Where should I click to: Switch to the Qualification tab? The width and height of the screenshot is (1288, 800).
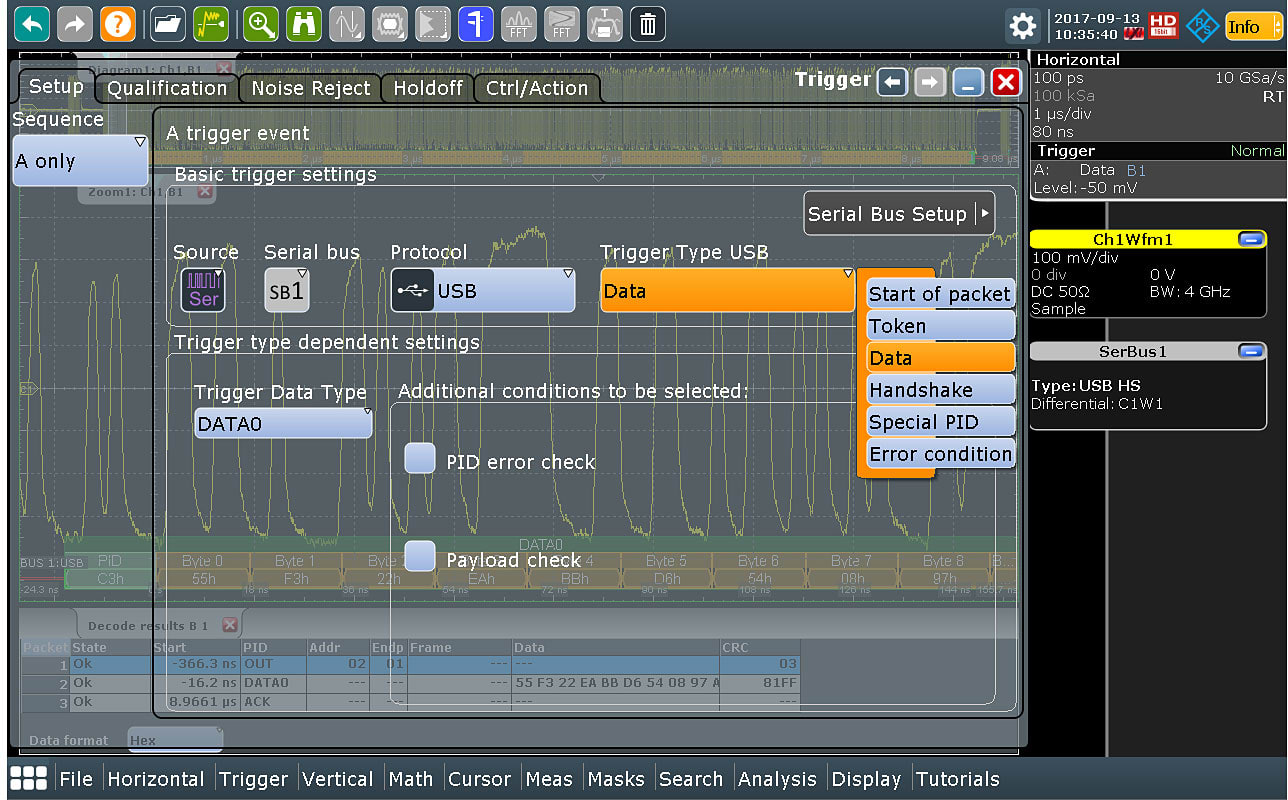coord(167,88)
